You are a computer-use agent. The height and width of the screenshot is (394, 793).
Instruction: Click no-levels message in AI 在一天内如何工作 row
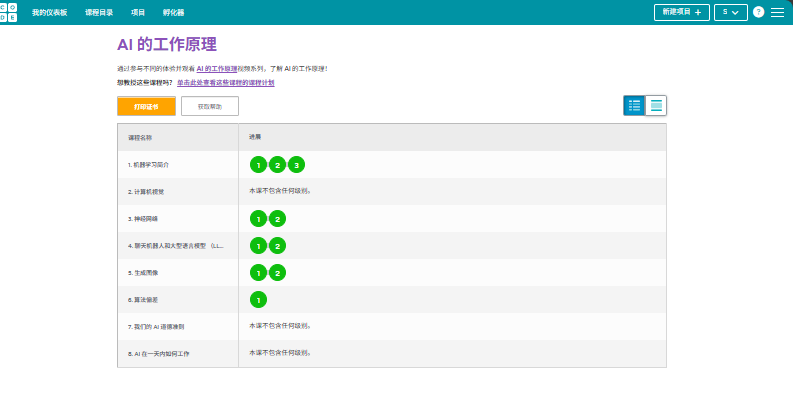pos(280,353)
